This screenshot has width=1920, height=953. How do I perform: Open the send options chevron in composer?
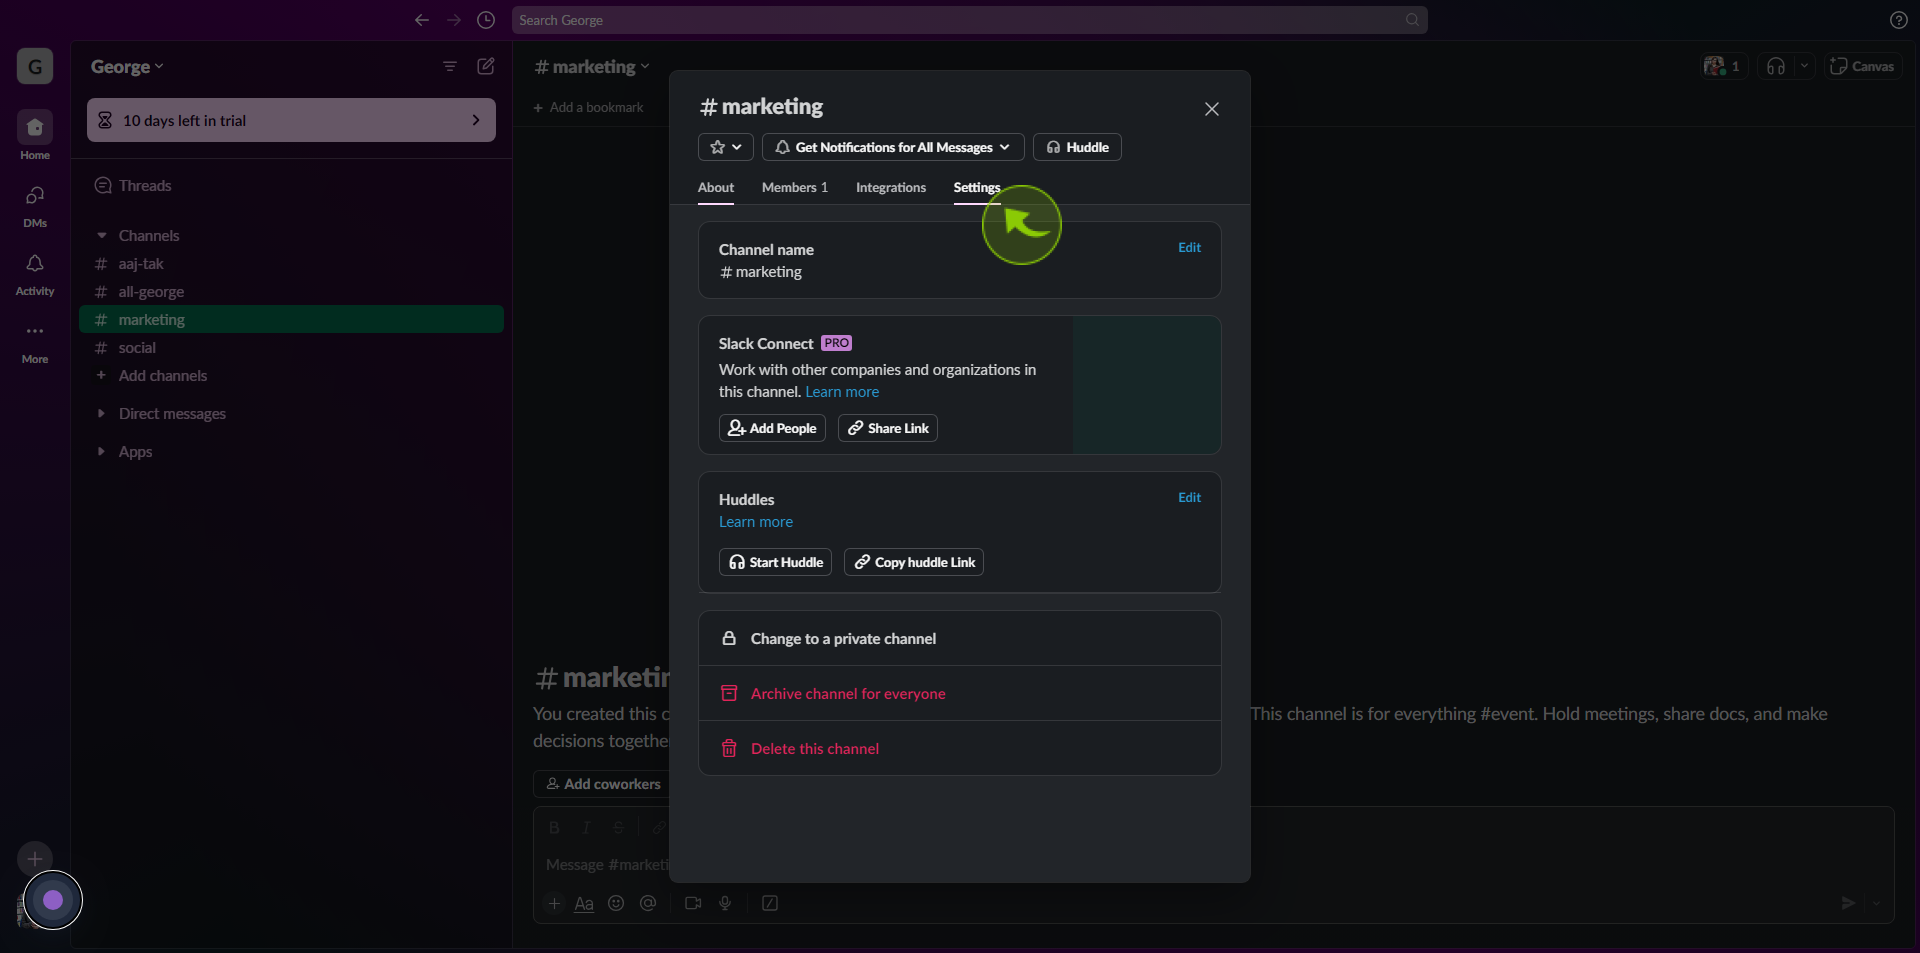[x=1876, y=903]
